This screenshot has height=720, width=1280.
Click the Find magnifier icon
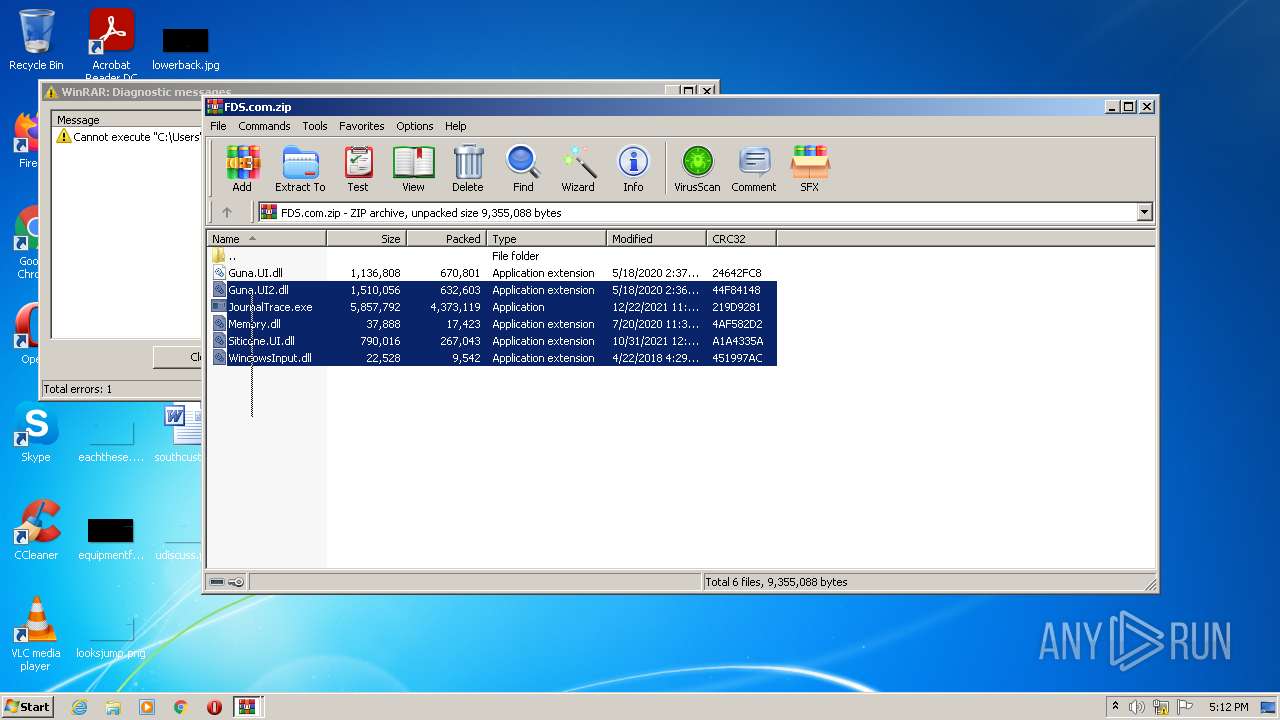coord(523,168)
